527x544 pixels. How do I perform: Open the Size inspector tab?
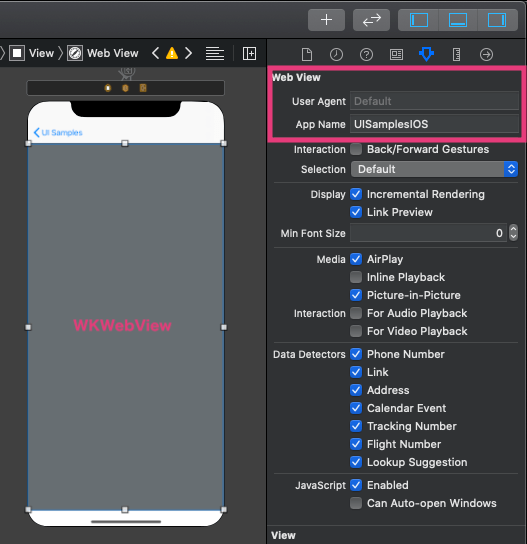457,54
